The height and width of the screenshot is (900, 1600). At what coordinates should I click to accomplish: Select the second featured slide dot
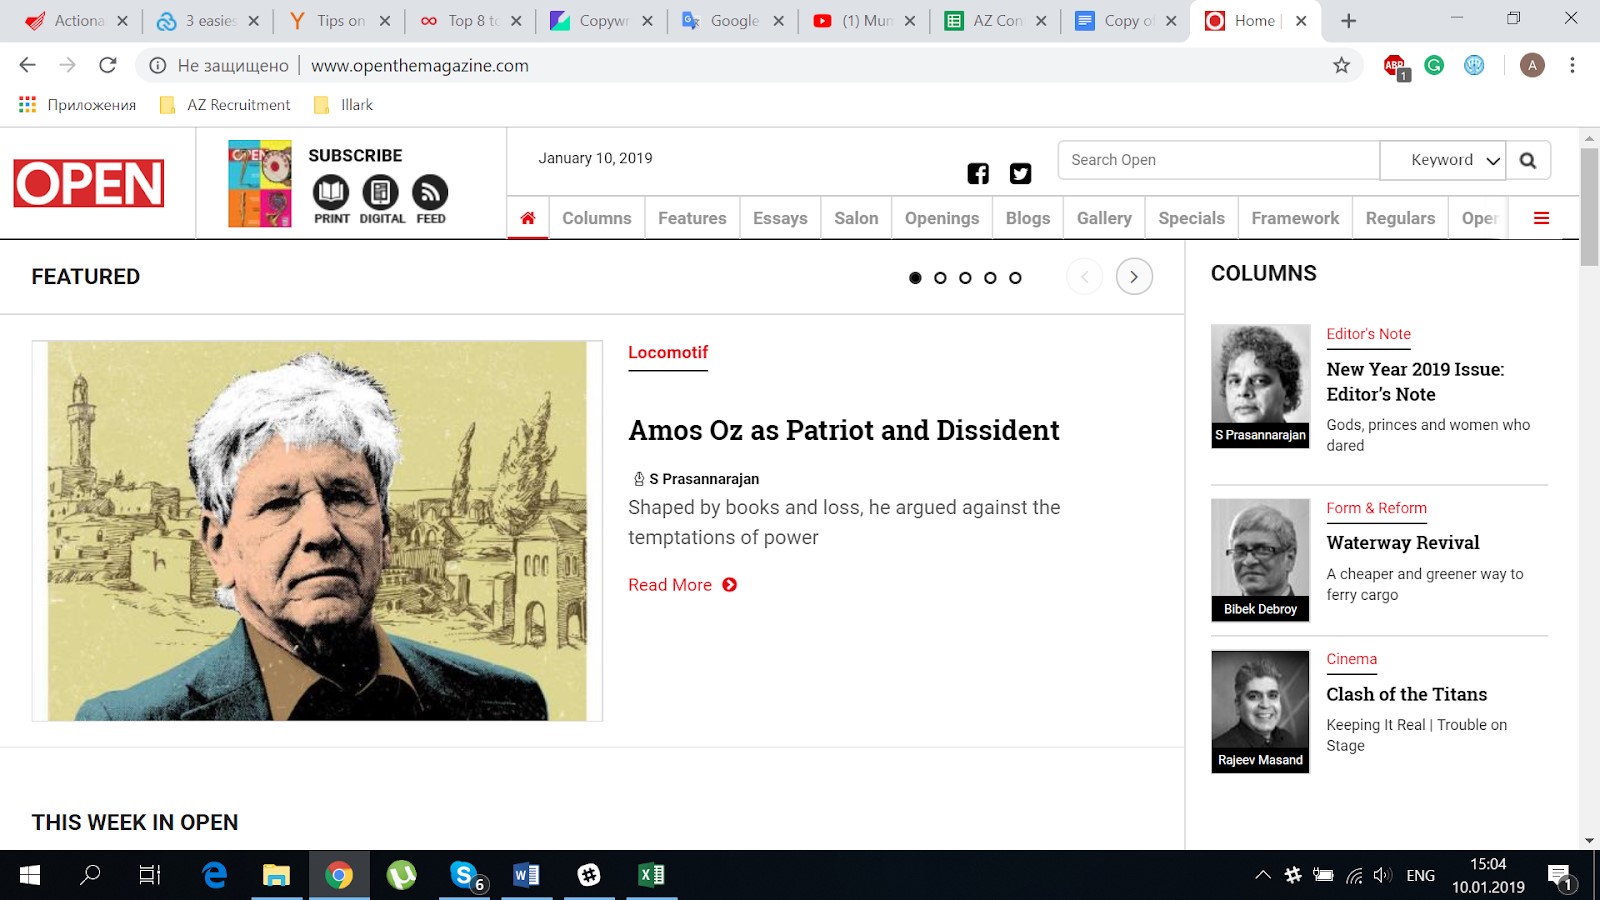940,278
